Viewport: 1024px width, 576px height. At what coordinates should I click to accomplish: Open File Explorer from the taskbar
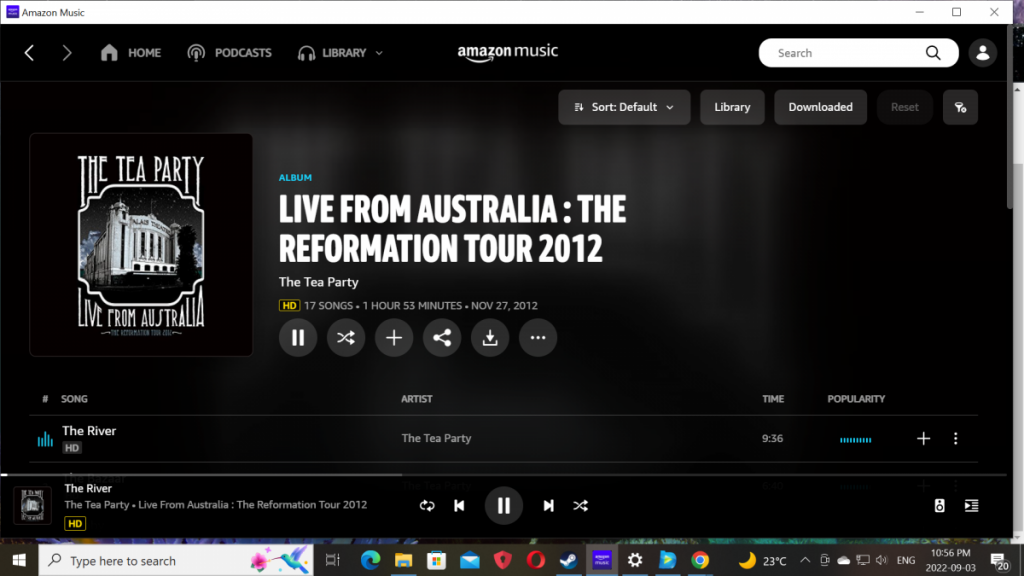[404, 560]
